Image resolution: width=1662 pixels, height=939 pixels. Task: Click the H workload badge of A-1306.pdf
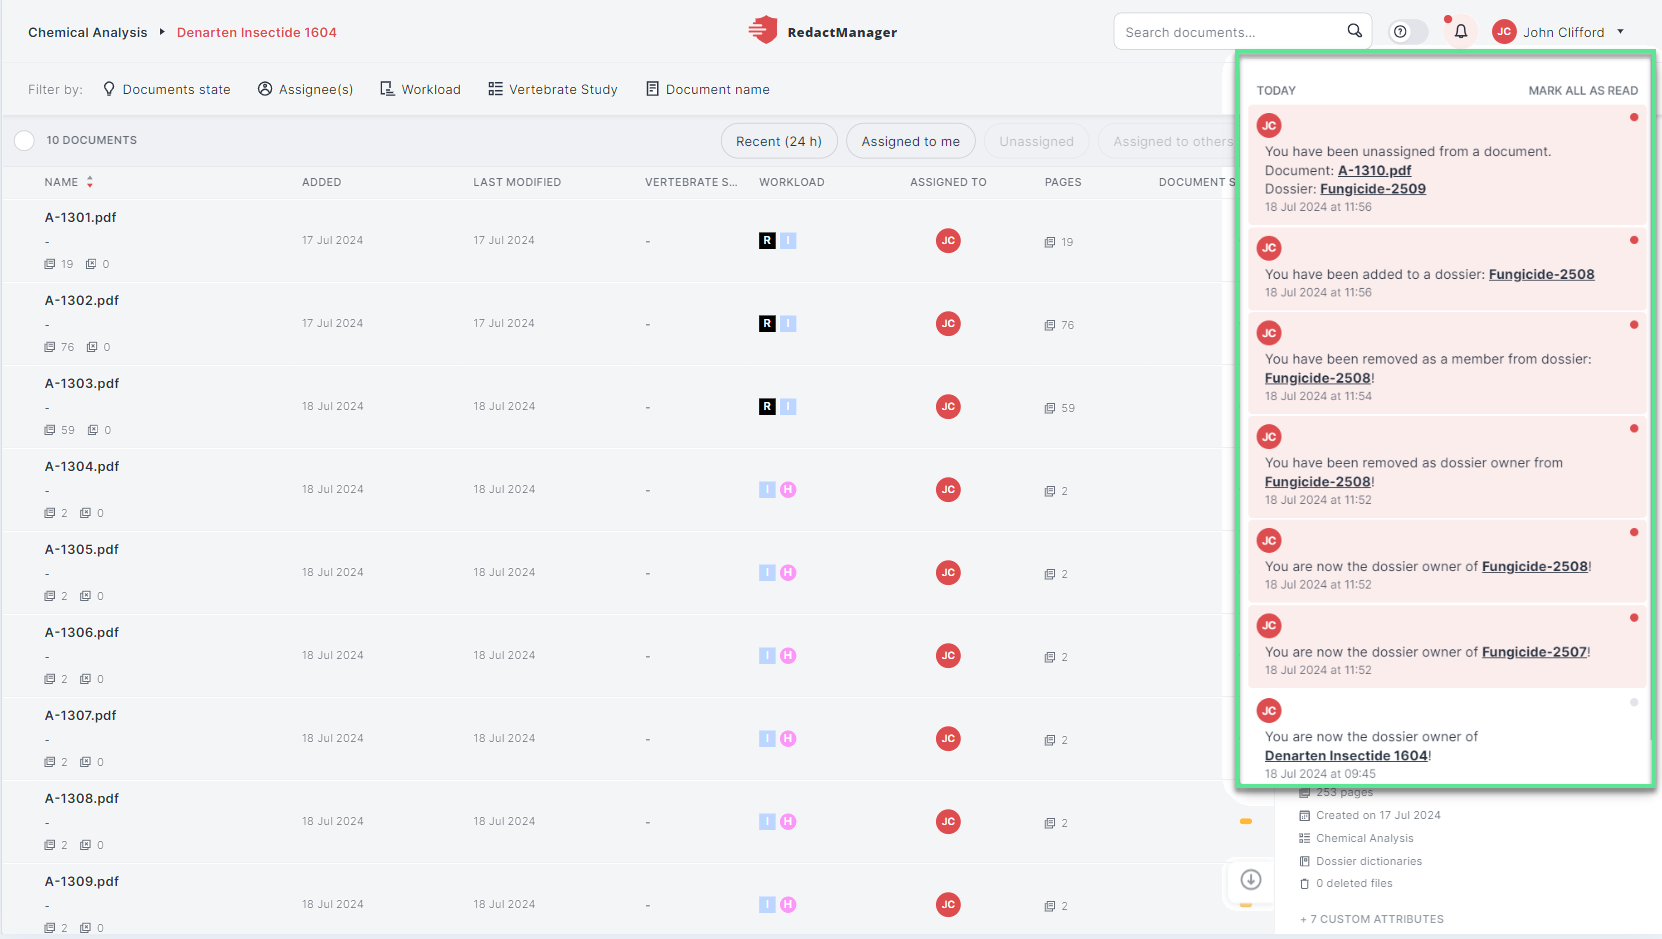point(788,655)
